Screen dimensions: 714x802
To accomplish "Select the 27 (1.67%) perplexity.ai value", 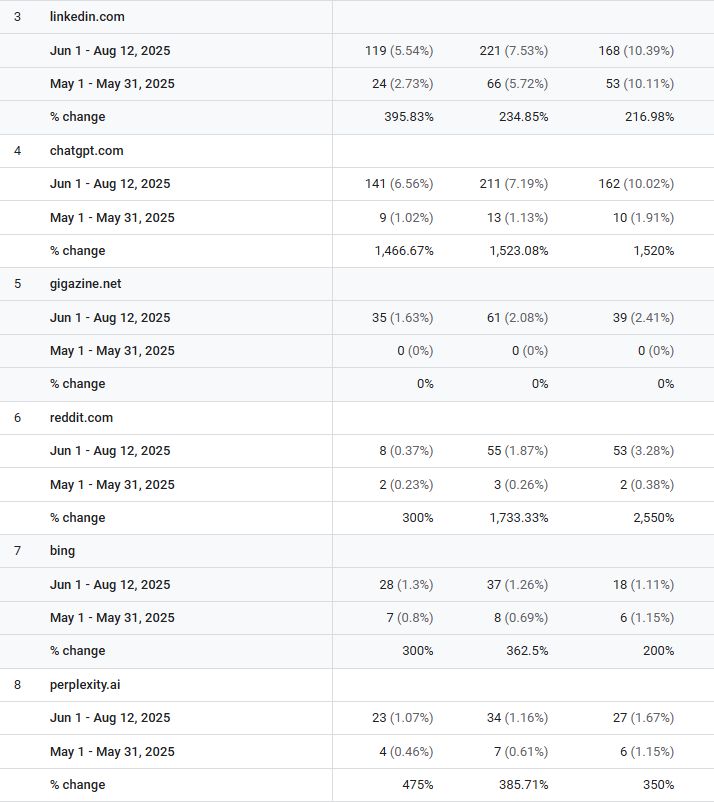I will tap(643, 718).
